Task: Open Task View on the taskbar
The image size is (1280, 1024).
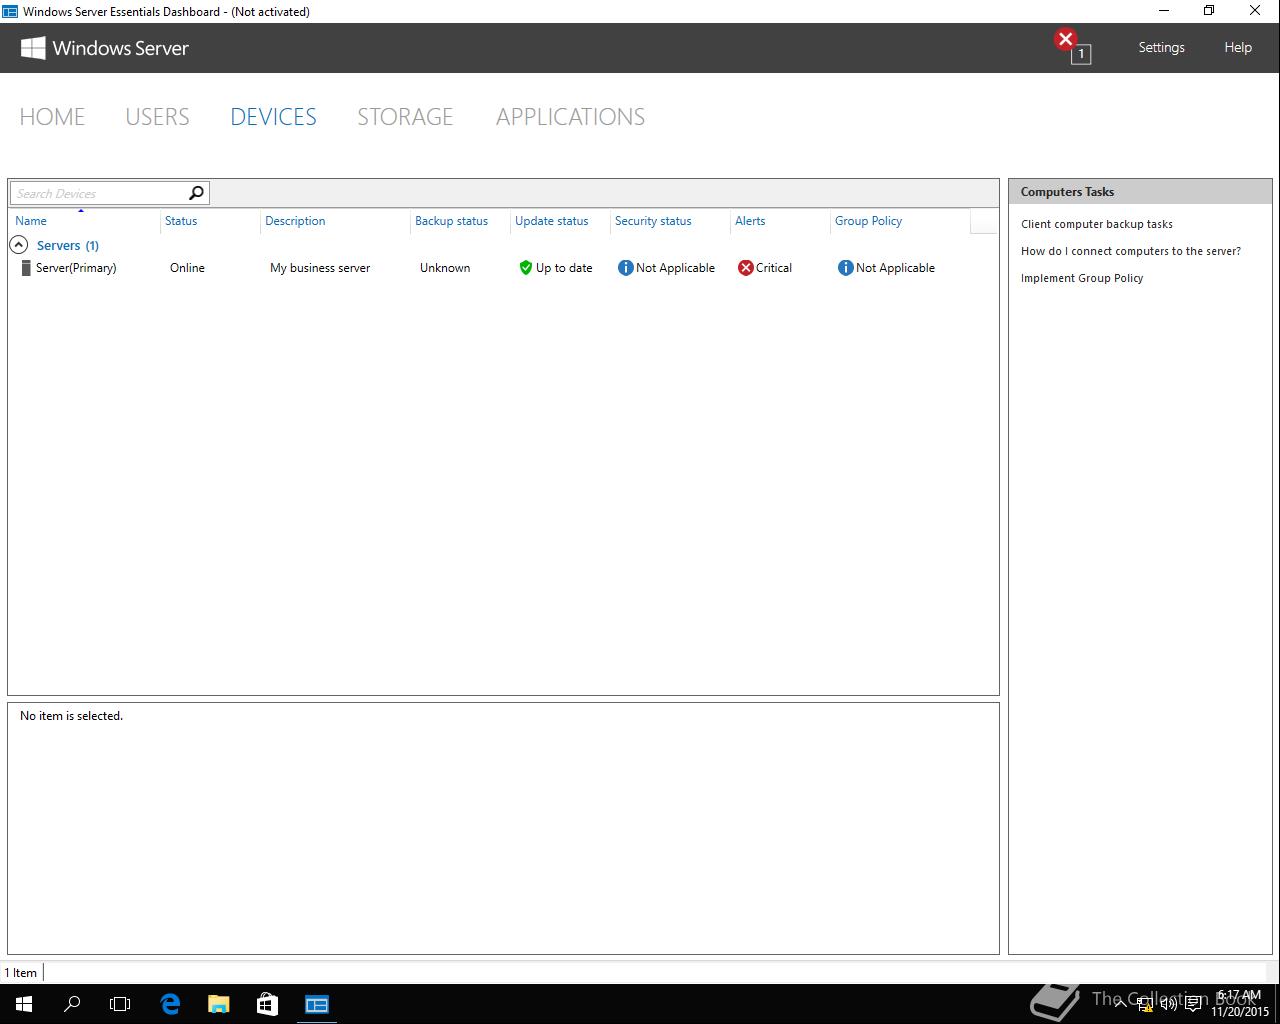Action: click(120, 1004)
